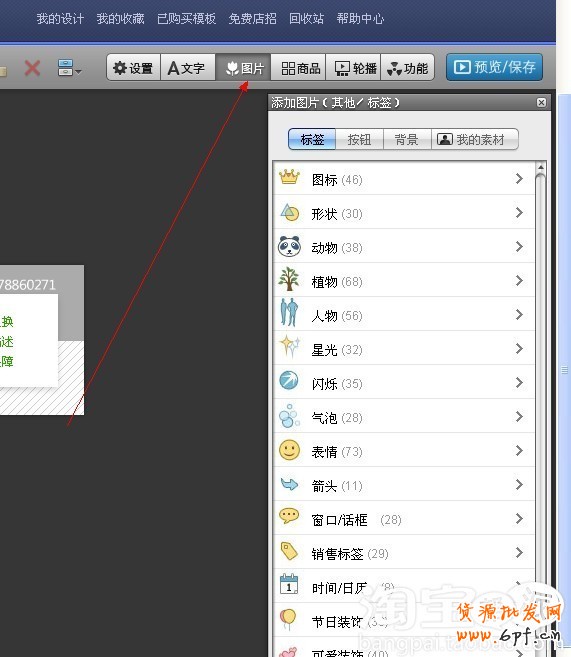Switch to the 标签 tab
This screenshot has width=571, height=657.
click(312, 140)
